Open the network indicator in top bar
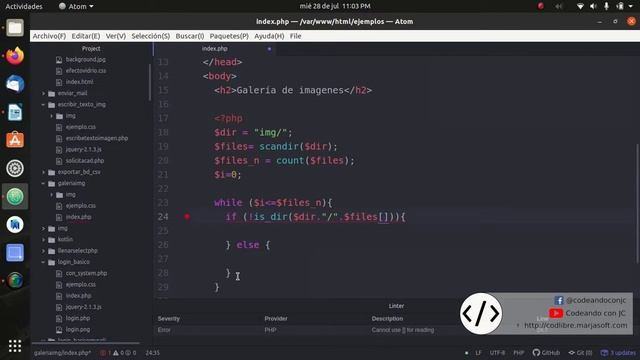640x360 pixels. tap(580, 6)
